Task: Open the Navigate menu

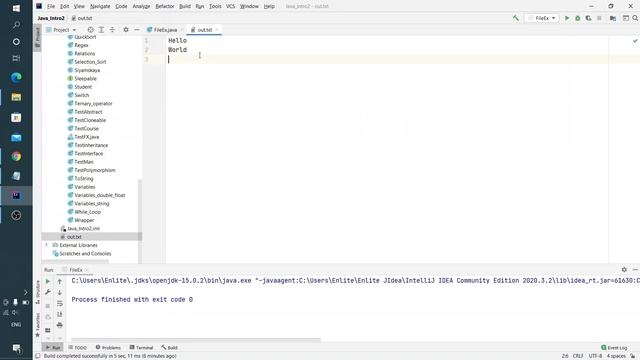Action: tap(100, 6)
